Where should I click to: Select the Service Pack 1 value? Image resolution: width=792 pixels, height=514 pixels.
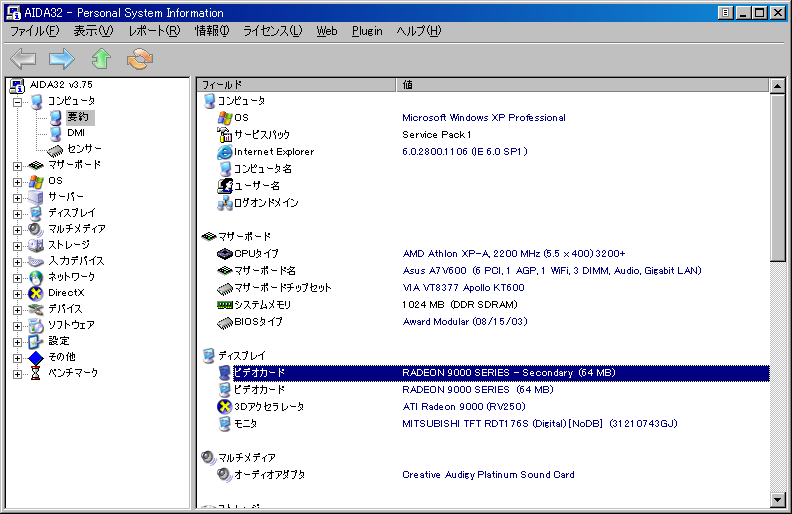click(x=436, y=135)
